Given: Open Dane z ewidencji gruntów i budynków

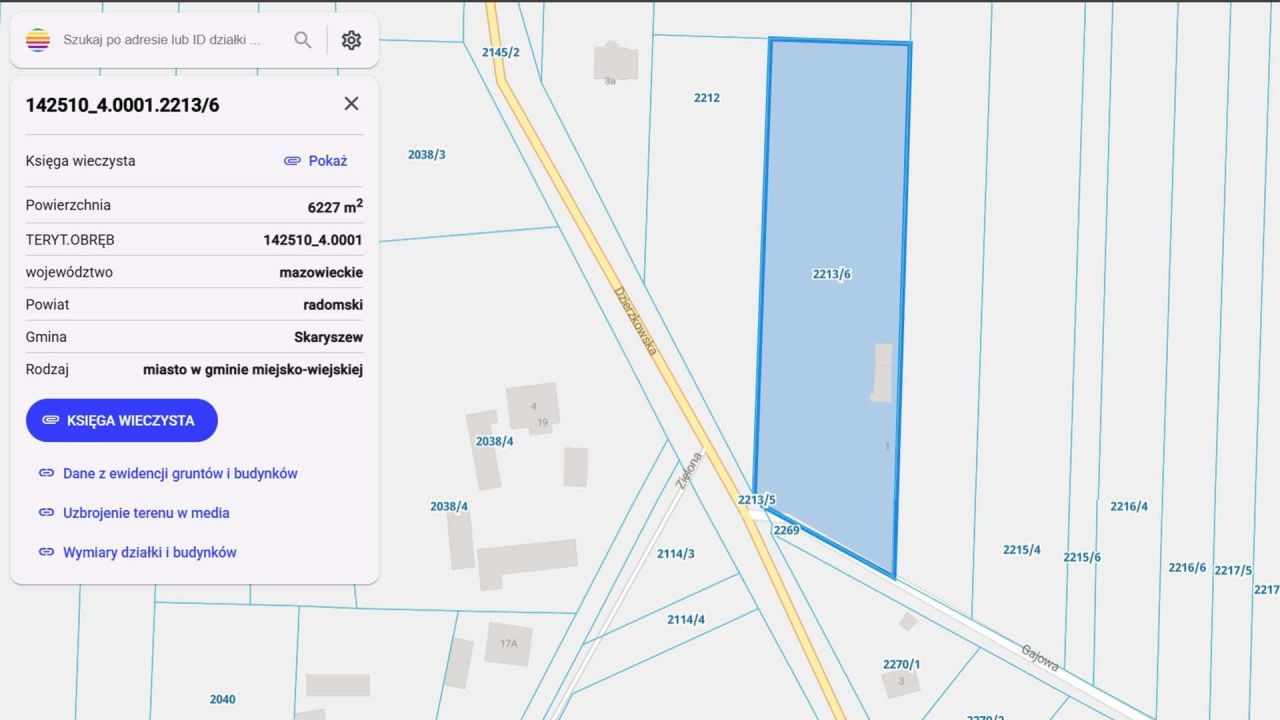Looking at the screenshot, I should (x=181, y=473).
